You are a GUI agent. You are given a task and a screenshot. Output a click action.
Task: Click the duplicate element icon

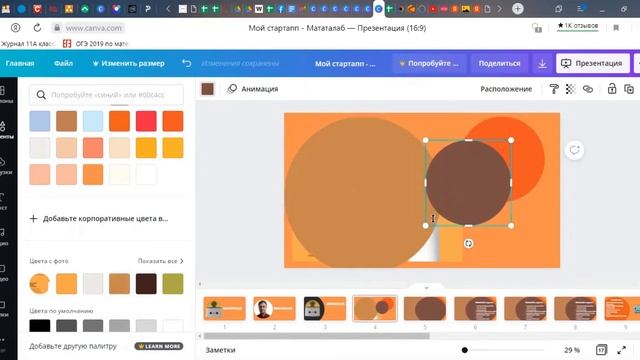coord(629,89)
